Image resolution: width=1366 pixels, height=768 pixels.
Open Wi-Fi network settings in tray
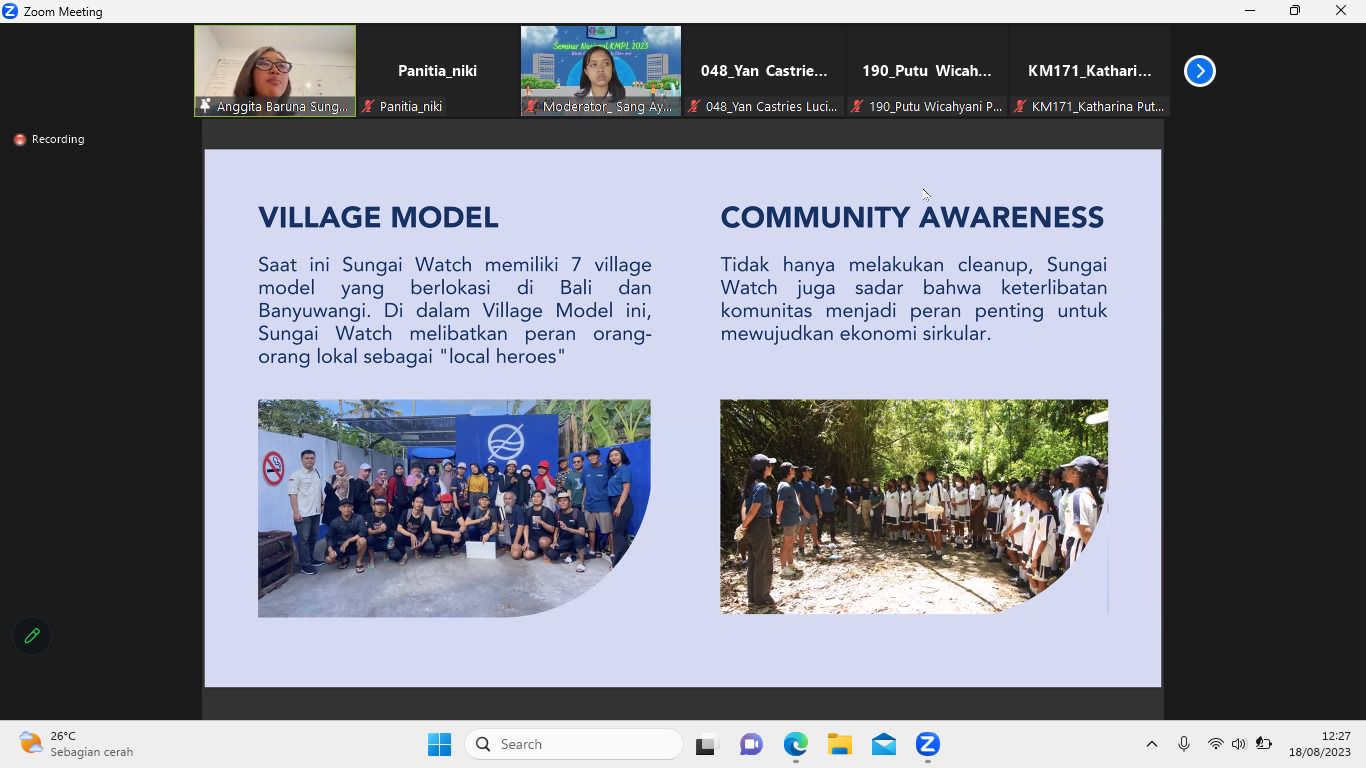click(x=1215, y=744)
